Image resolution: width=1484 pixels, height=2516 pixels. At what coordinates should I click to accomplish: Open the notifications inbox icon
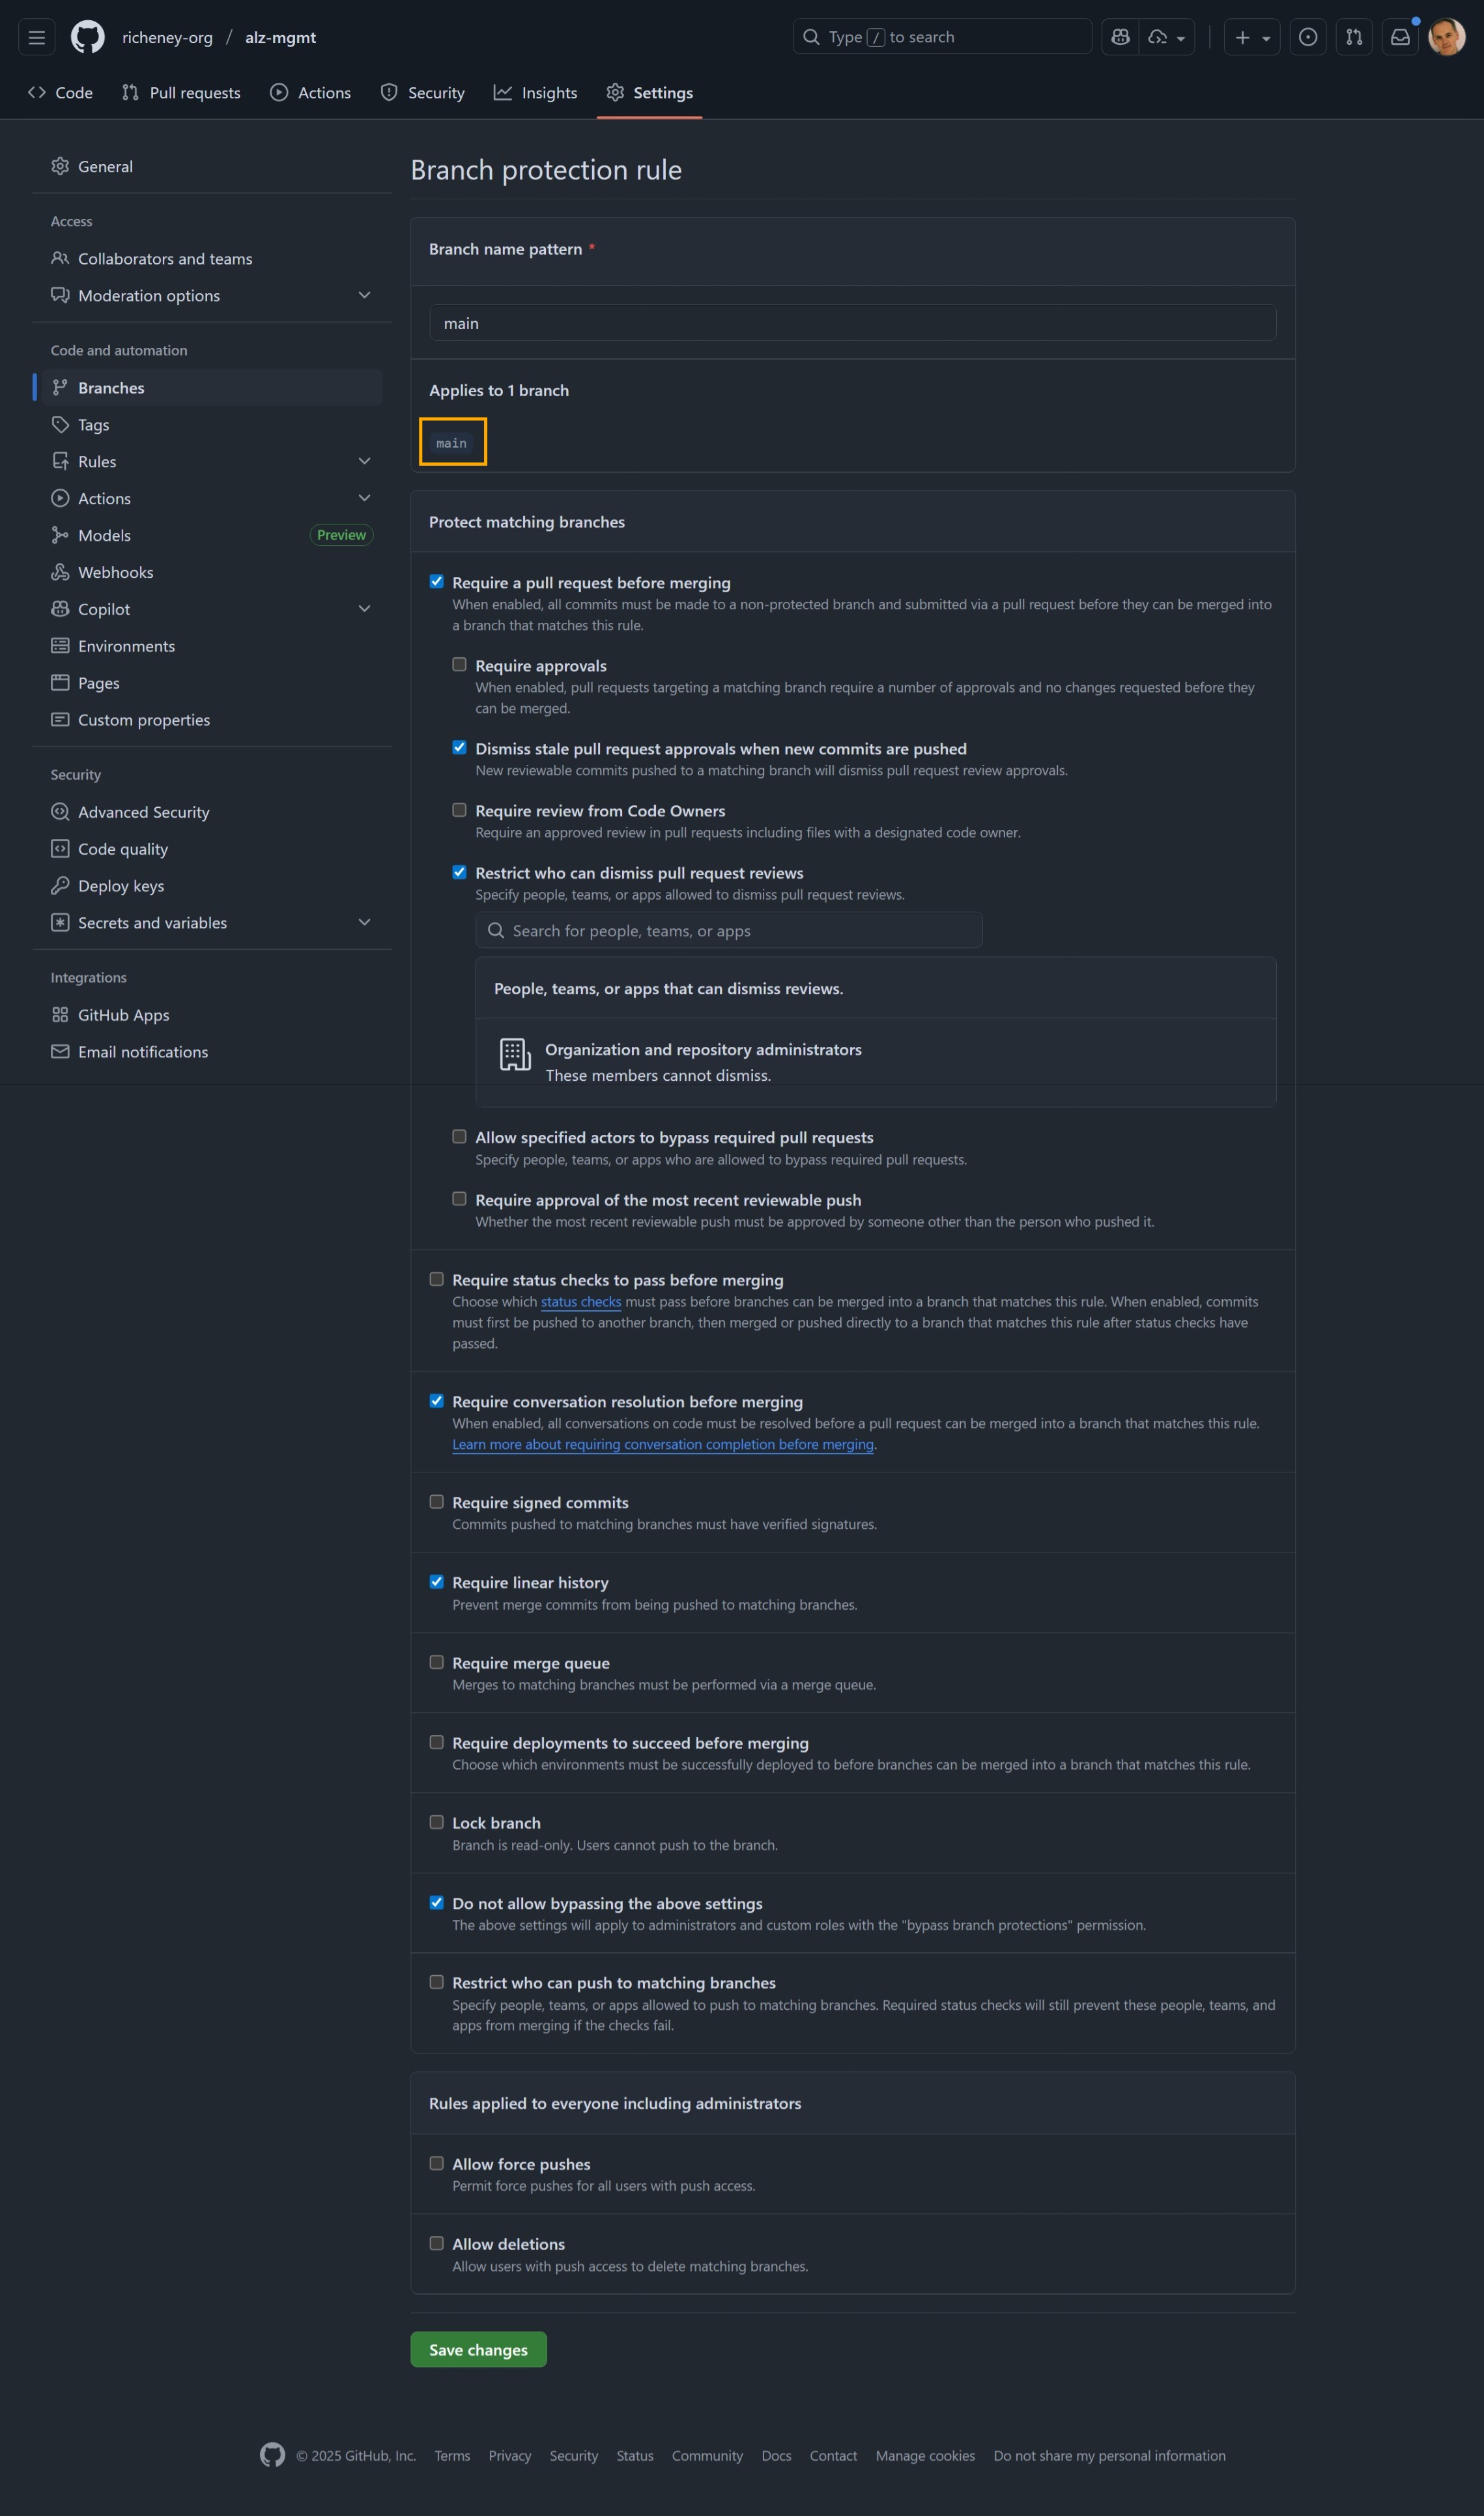point(1400,37)
